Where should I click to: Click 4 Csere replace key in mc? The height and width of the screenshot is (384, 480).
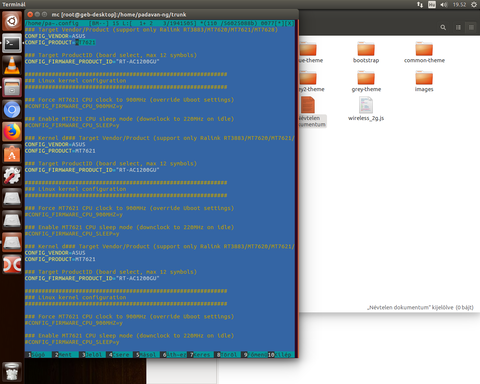pyautogui.click(x=119, y=355)
